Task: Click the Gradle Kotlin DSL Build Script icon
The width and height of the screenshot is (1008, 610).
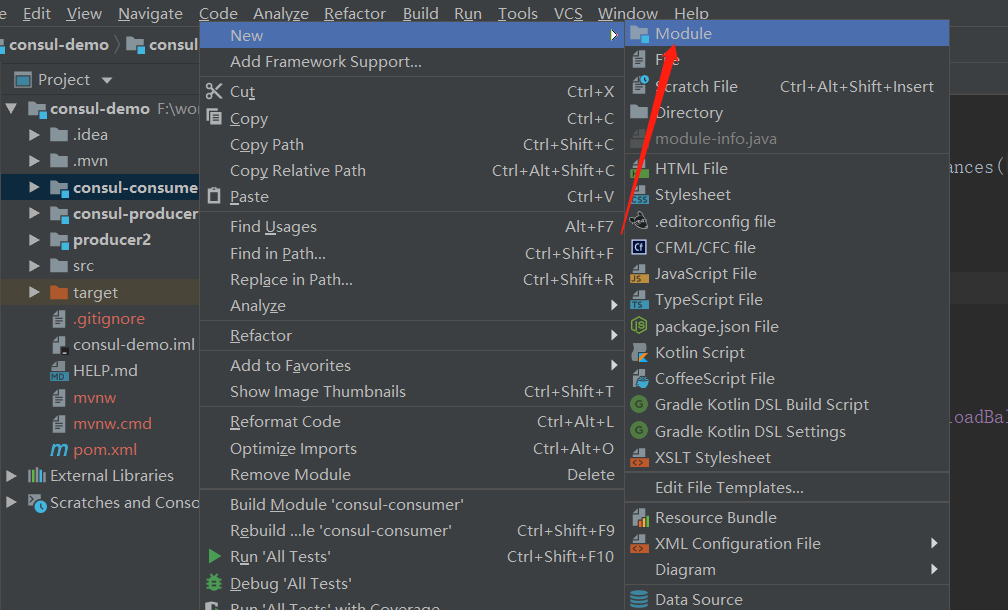Action: [639, 405]
